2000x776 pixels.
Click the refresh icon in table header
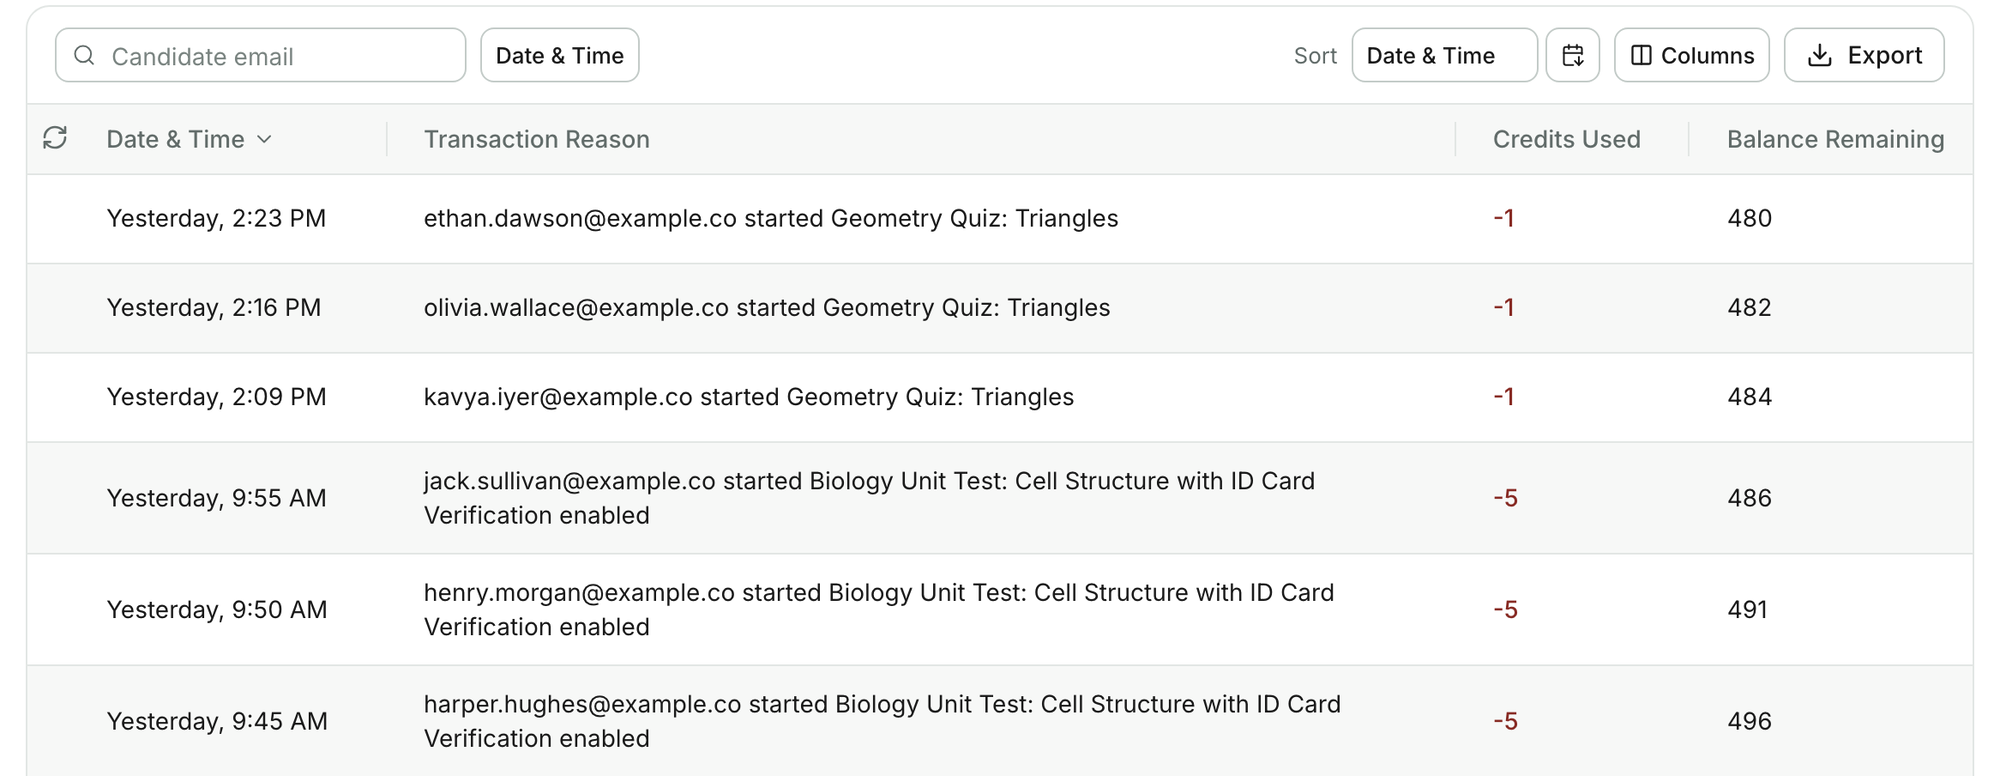pyautogui.click(x=55, y=138)
